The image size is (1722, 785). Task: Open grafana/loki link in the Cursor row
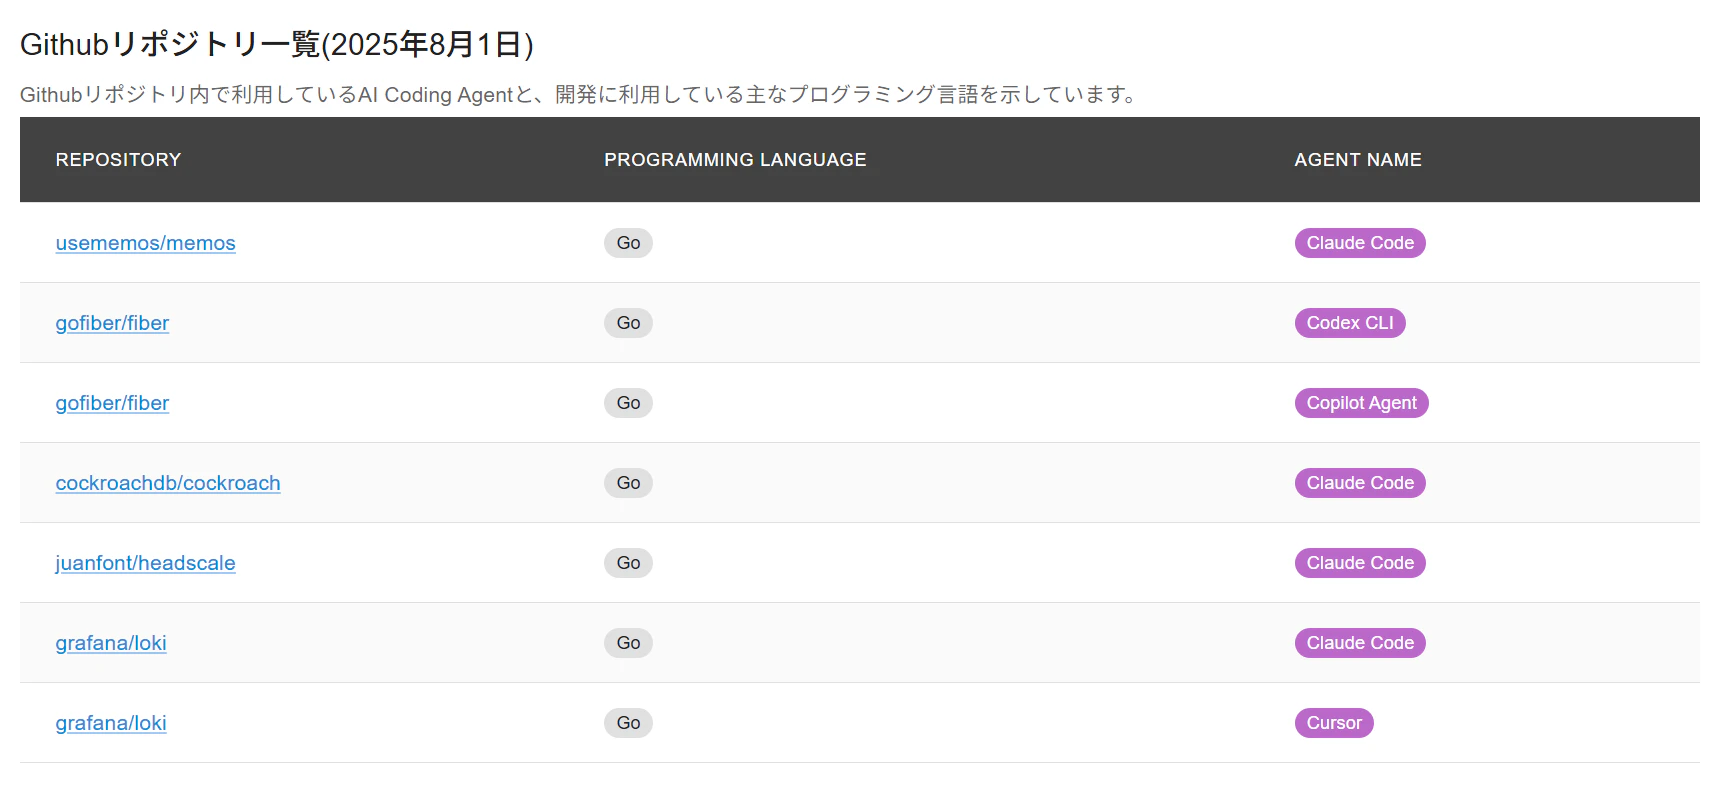[x=111, y=723]
